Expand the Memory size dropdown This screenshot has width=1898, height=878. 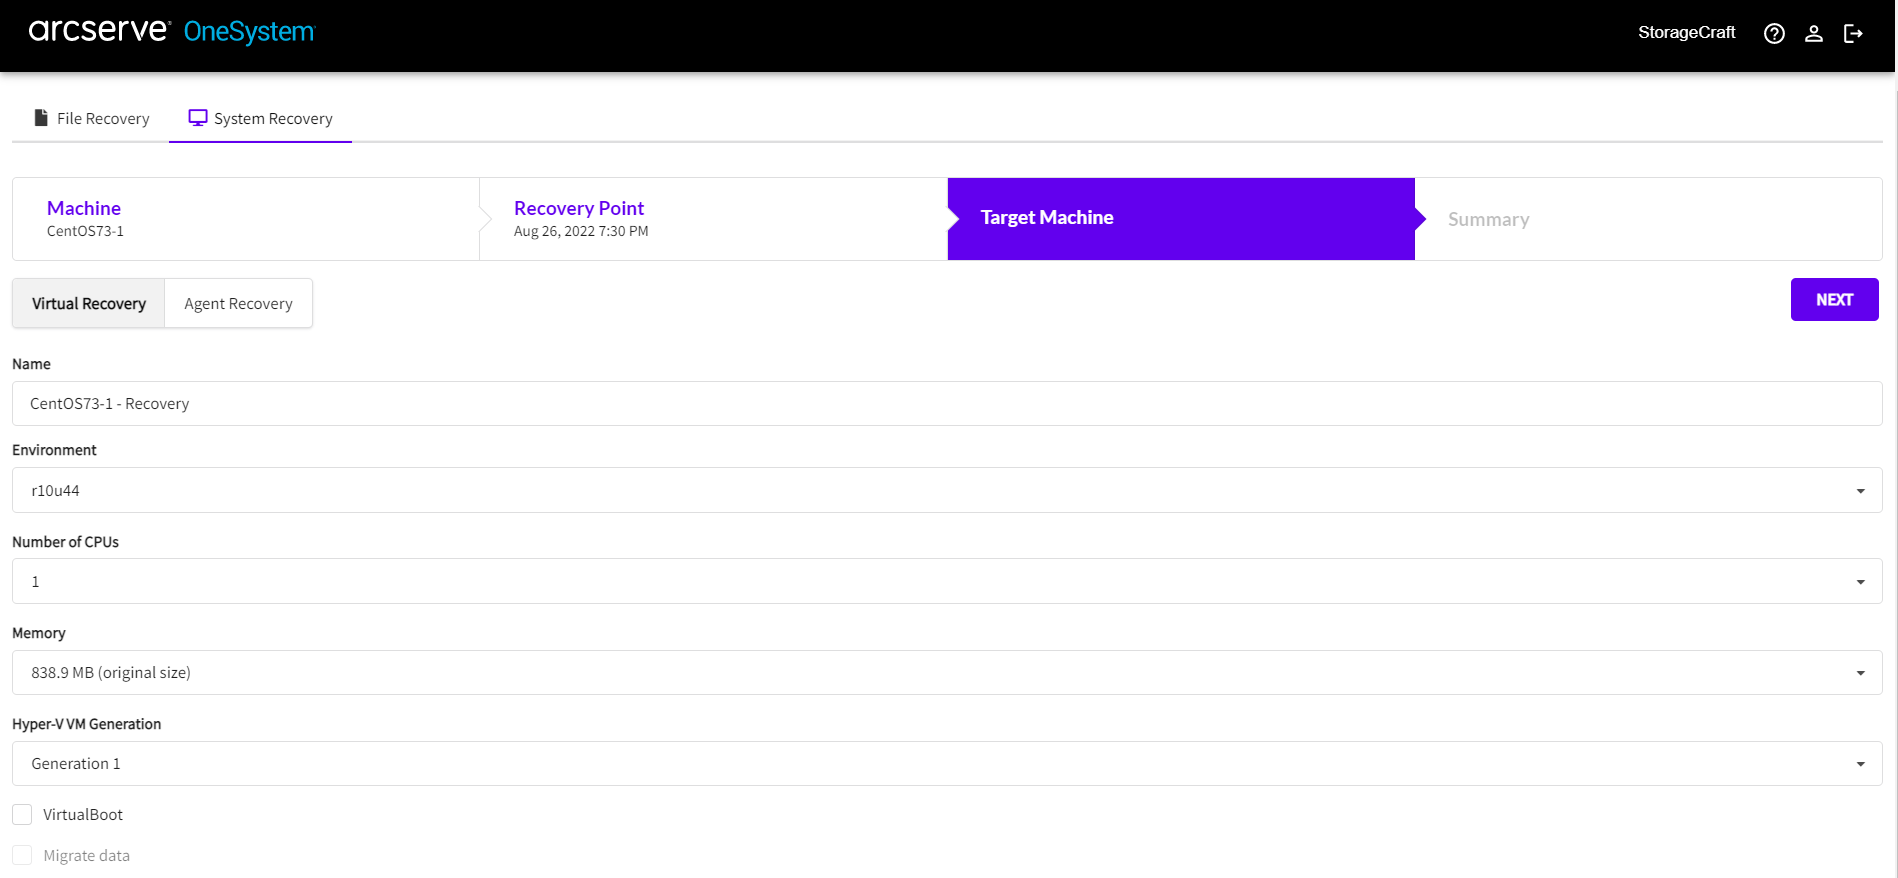(946, 673)
